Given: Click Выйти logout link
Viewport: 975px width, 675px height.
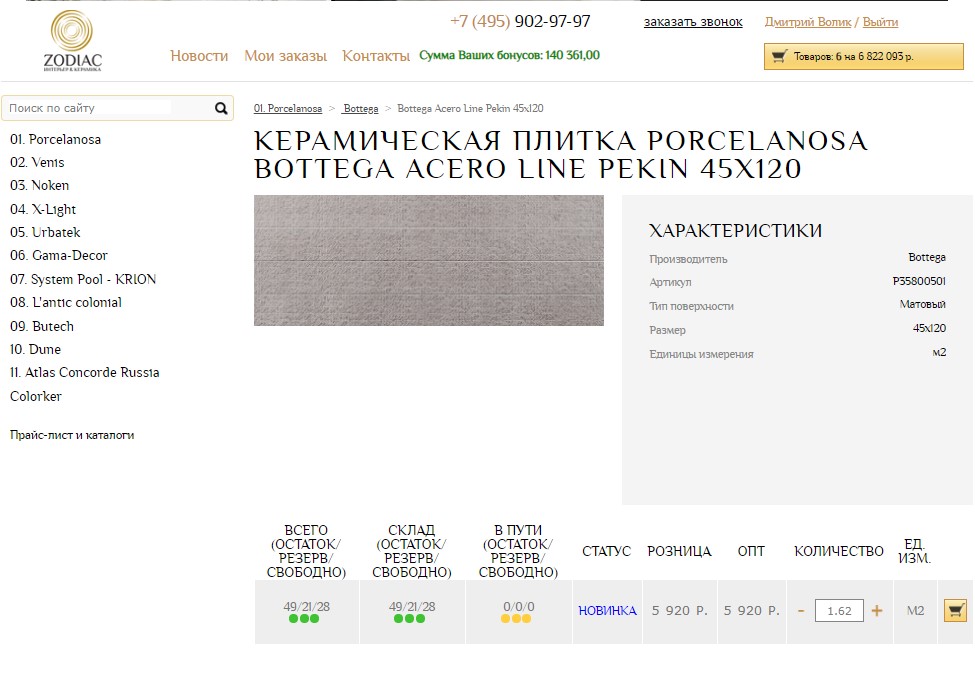Looking at the screenshot, I should tap(880, 22).
